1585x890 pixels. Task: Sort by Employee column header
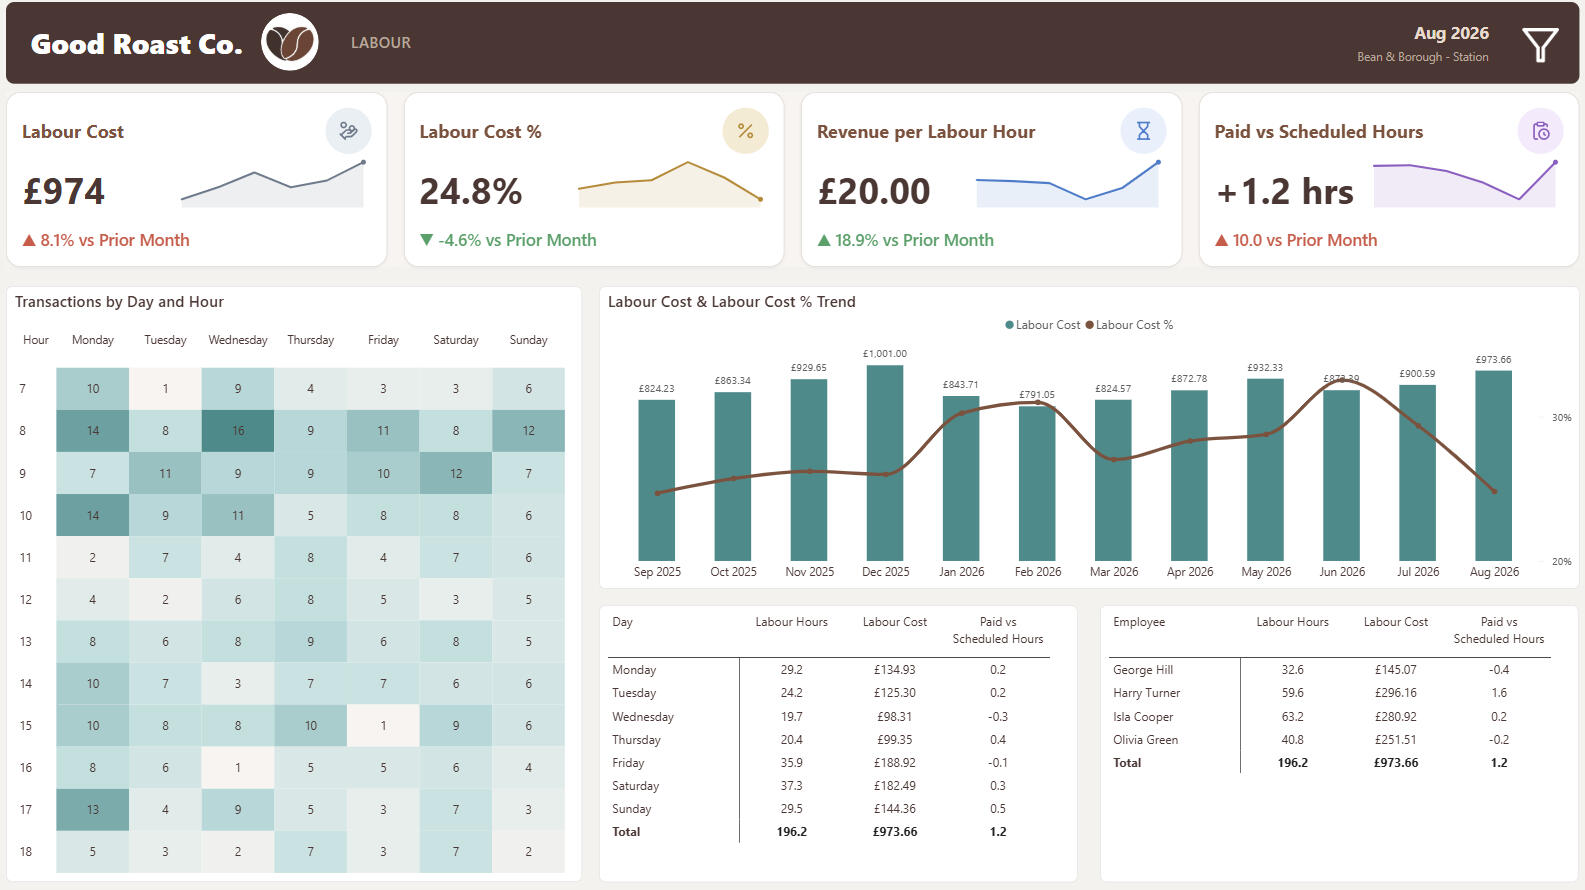click(1139, 622)
